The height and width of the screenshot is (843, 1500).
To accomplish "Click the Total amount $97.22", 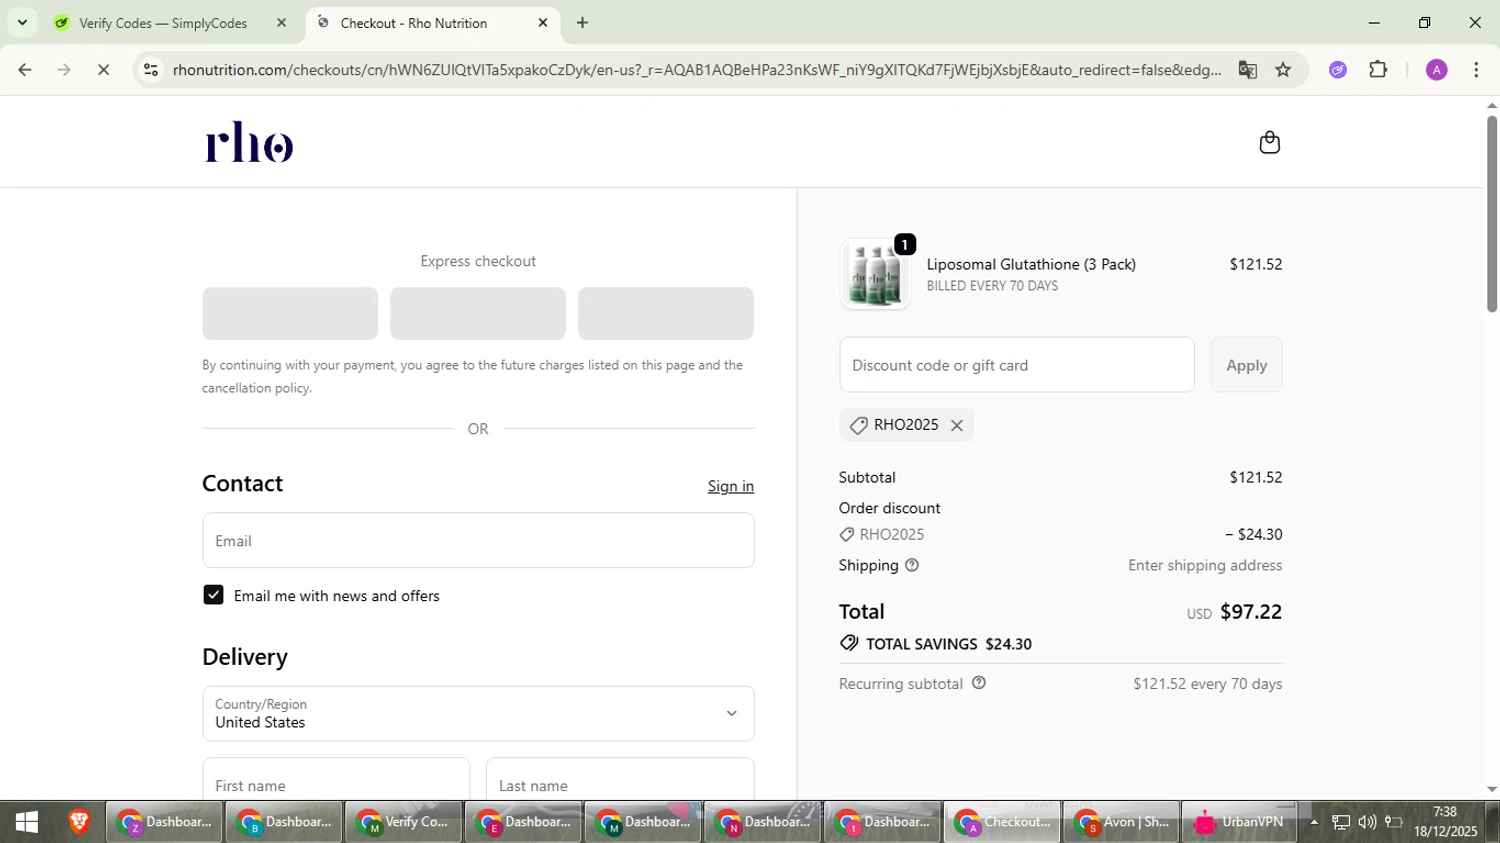I will [1251, 612].
